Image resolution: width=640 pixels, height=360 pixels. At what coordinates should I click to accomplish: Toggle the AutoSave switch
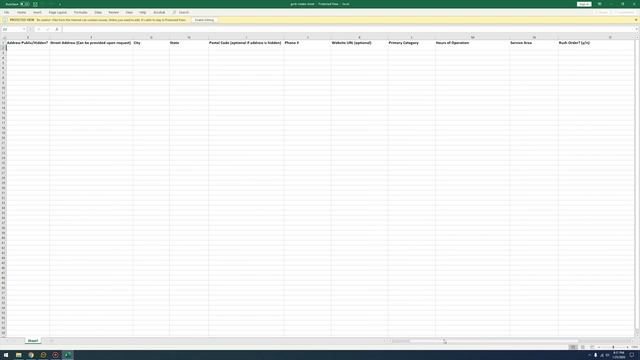point(25,4)
